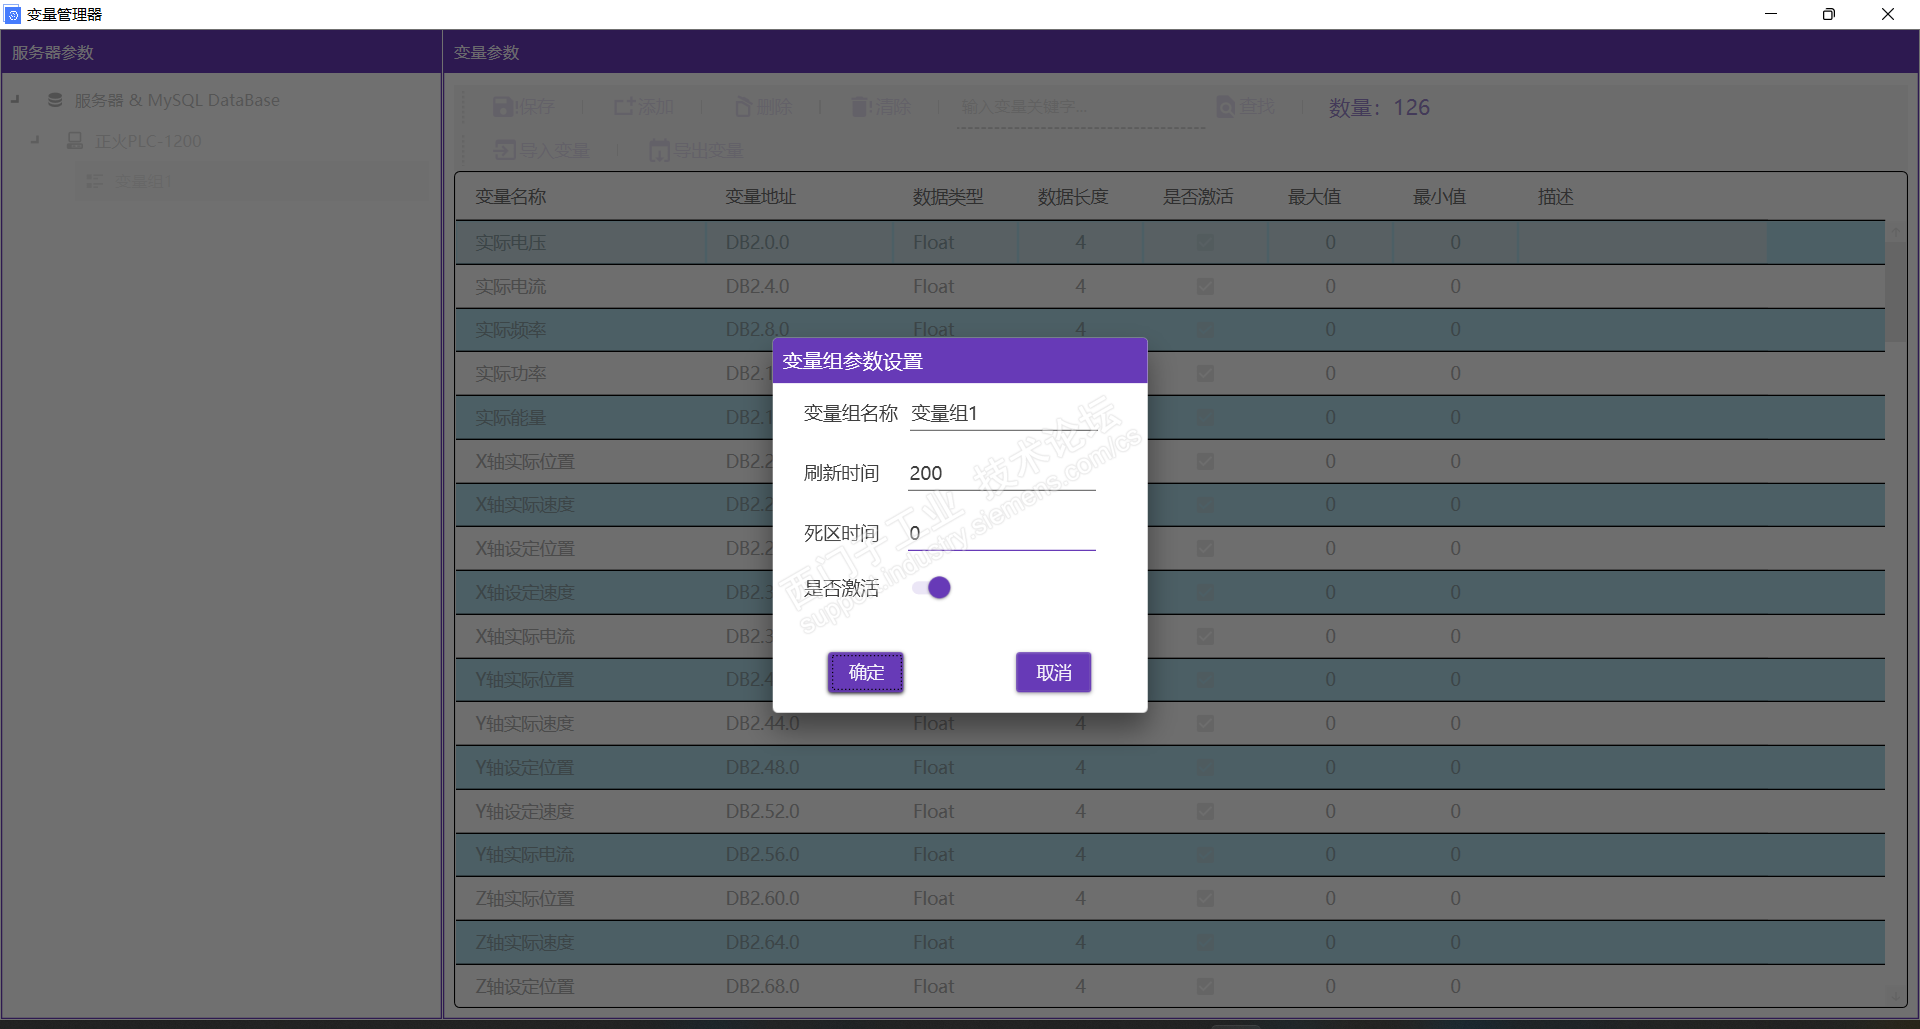Toggle 是否激活 checkbox for Y轴设定速度 row
The width and height of the screenshot is (1920, 1029).
(1205, 811)
